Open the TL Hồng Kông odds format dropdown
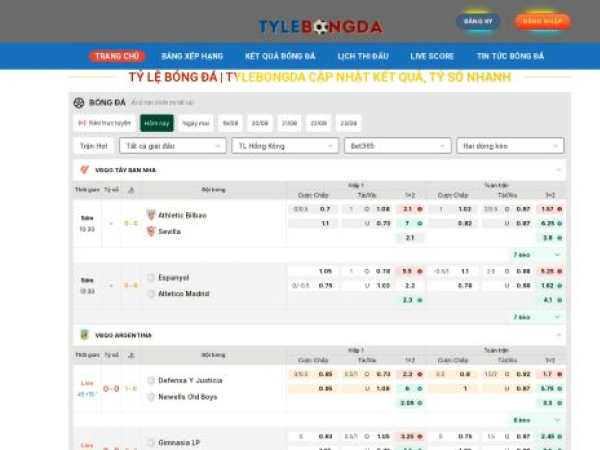 [x=284, y=146]
